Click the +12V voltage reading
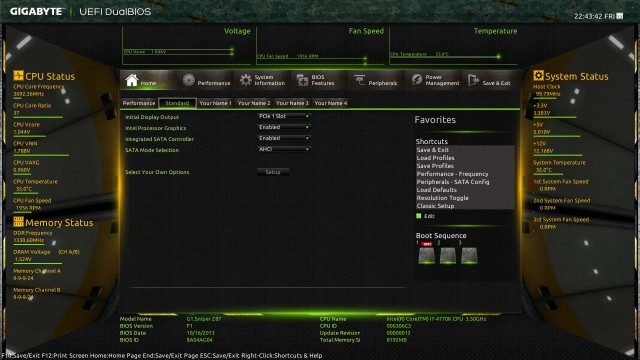This screenshot has height=360, width=640. coord(543,151)
